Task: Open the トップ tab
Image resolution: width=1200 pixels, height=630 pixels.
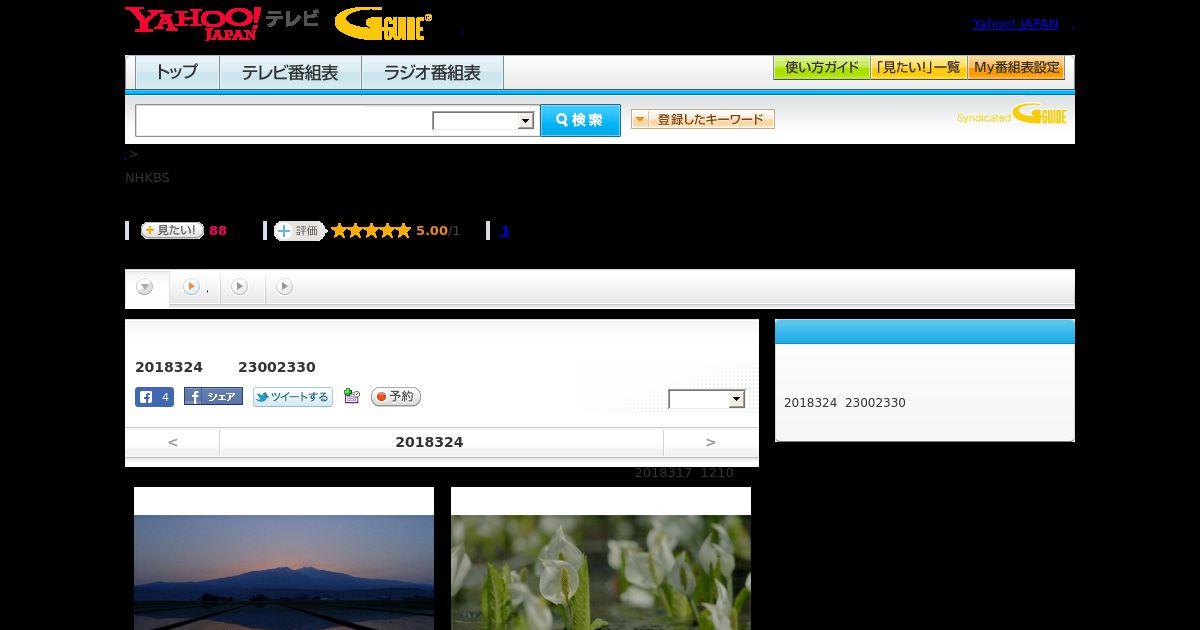Action: pyautogui.click(x=177, y=72)
